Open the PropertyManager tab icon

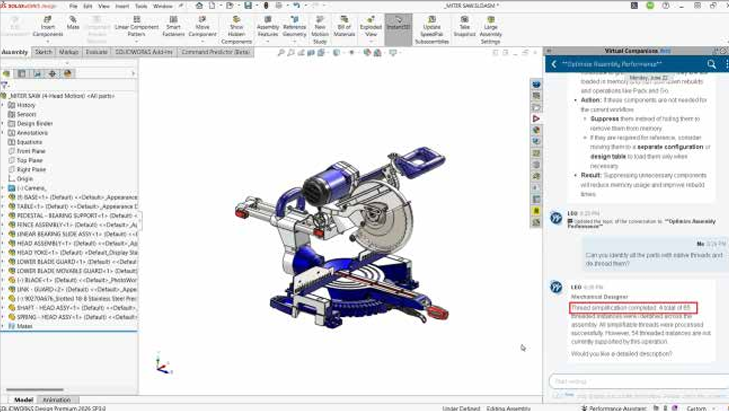[x=22, y=73]
